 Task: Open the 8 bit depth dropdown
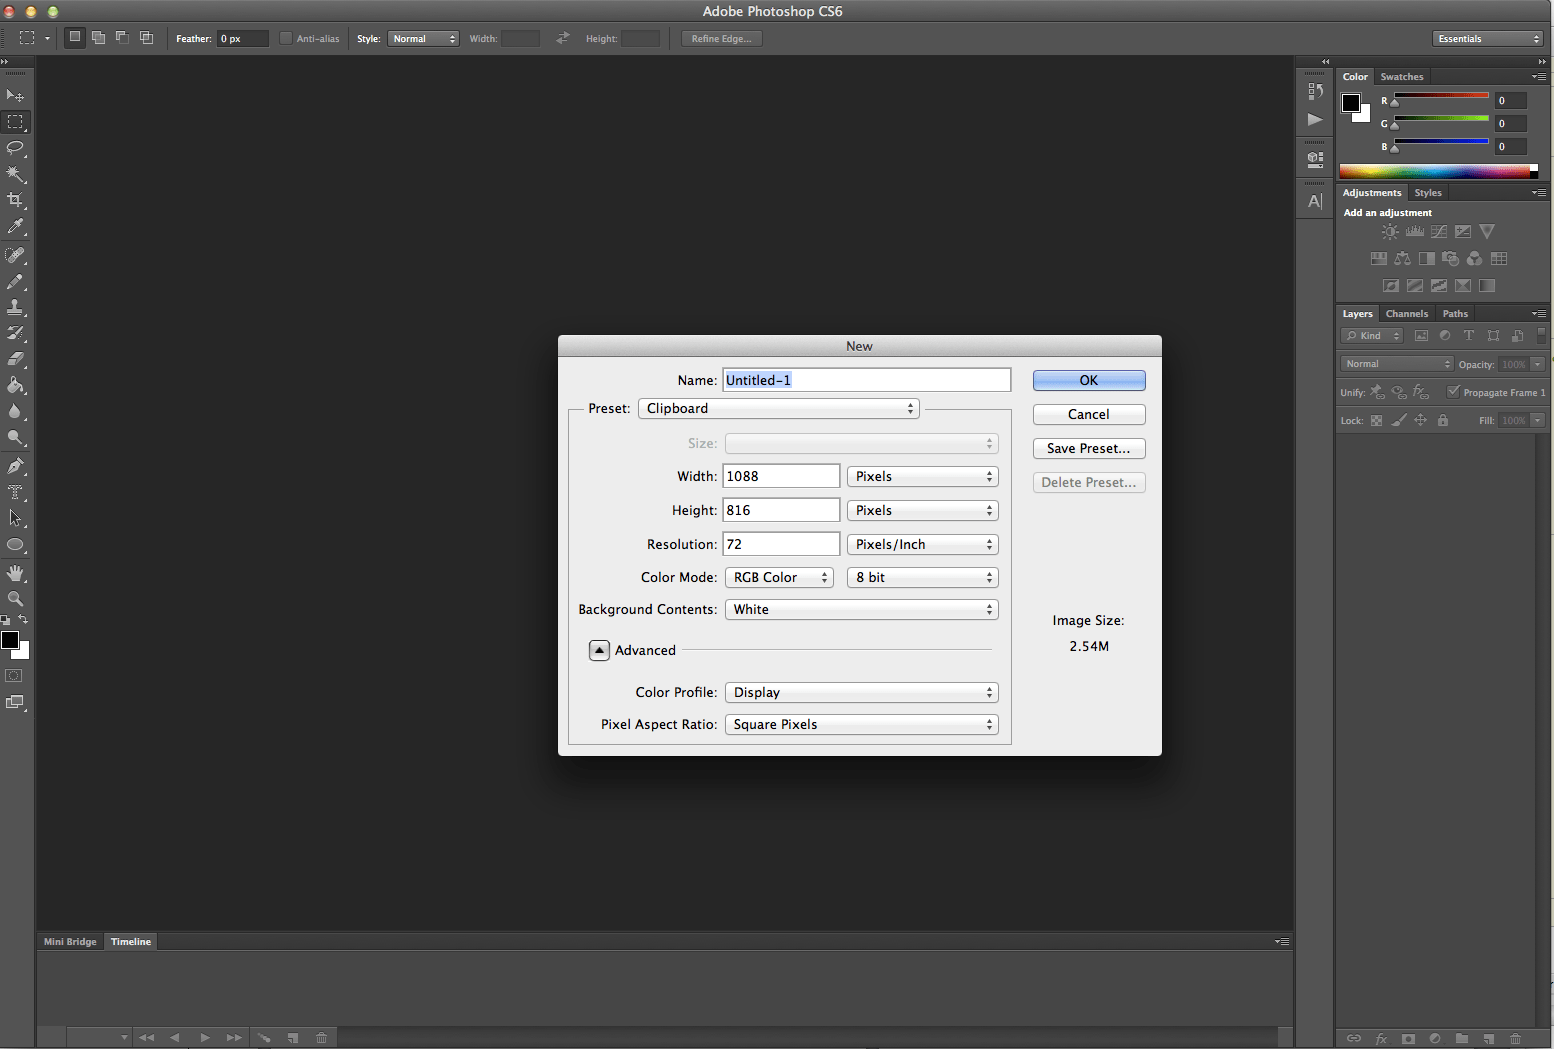(x=922, y=577)
